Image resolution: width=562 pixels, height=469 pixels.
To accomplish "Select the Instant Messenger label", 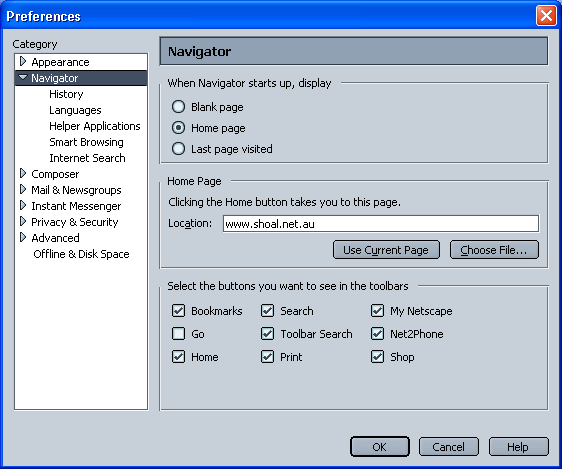I will (x=76, y=206).
